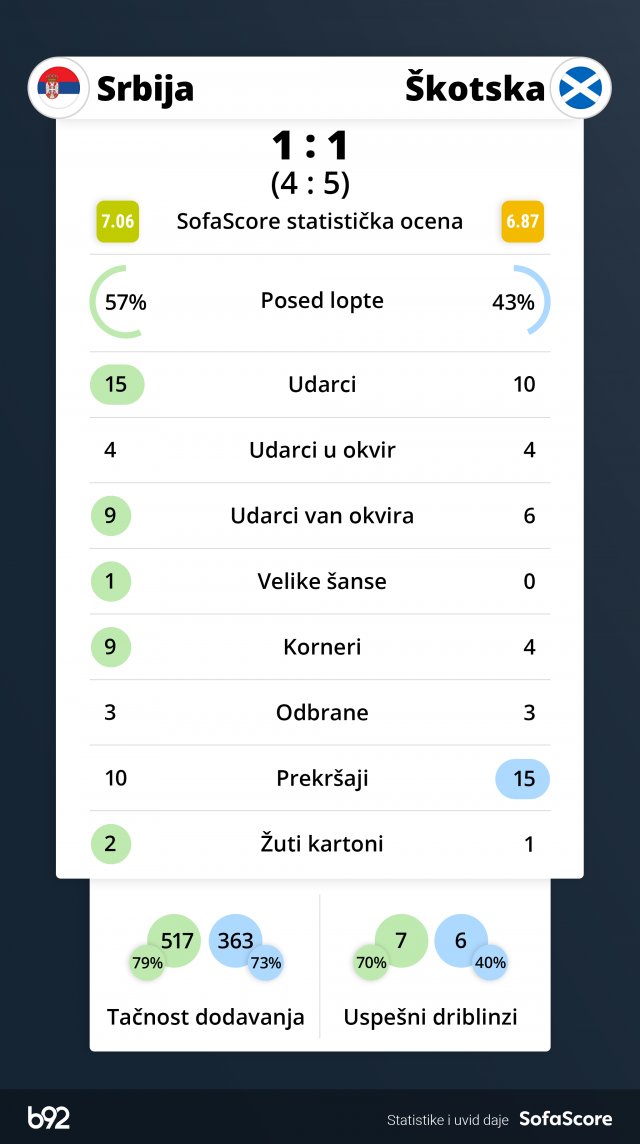Click Serbia's 2 yellow cards bubble
The height and width of the screenshot is (1144, 640).
tap(111, 844)
